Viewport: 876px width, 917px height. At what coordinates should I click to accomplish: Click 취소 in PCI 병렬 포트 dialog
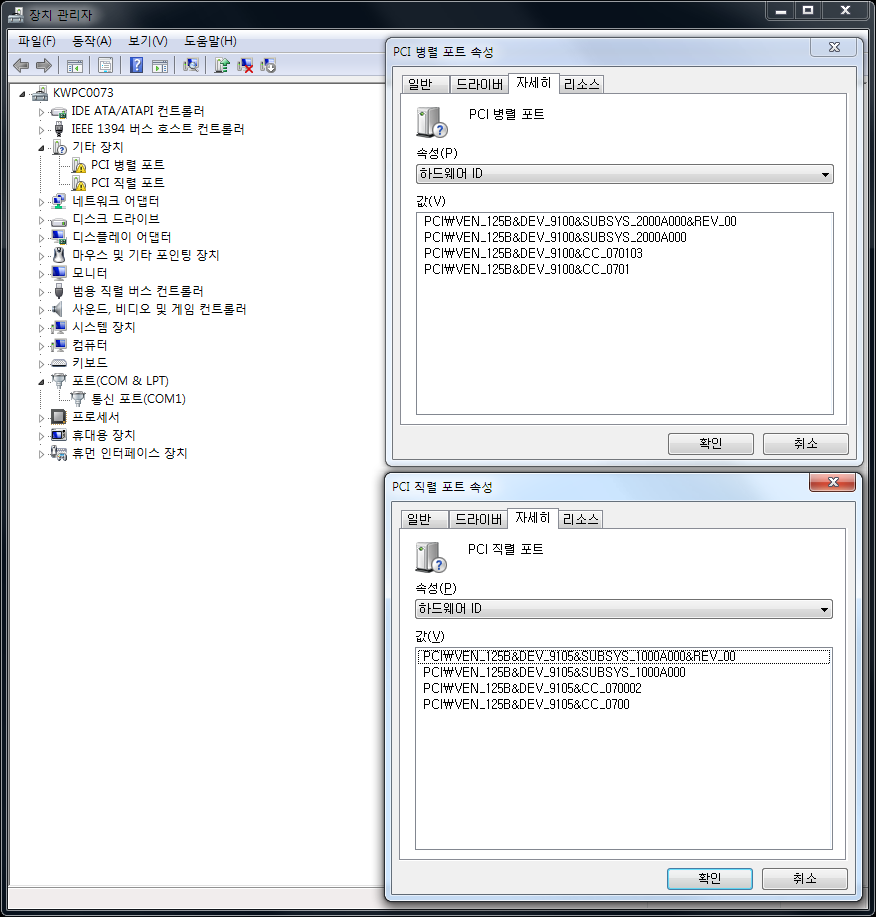pyautogui.click(x=805, y=443)
